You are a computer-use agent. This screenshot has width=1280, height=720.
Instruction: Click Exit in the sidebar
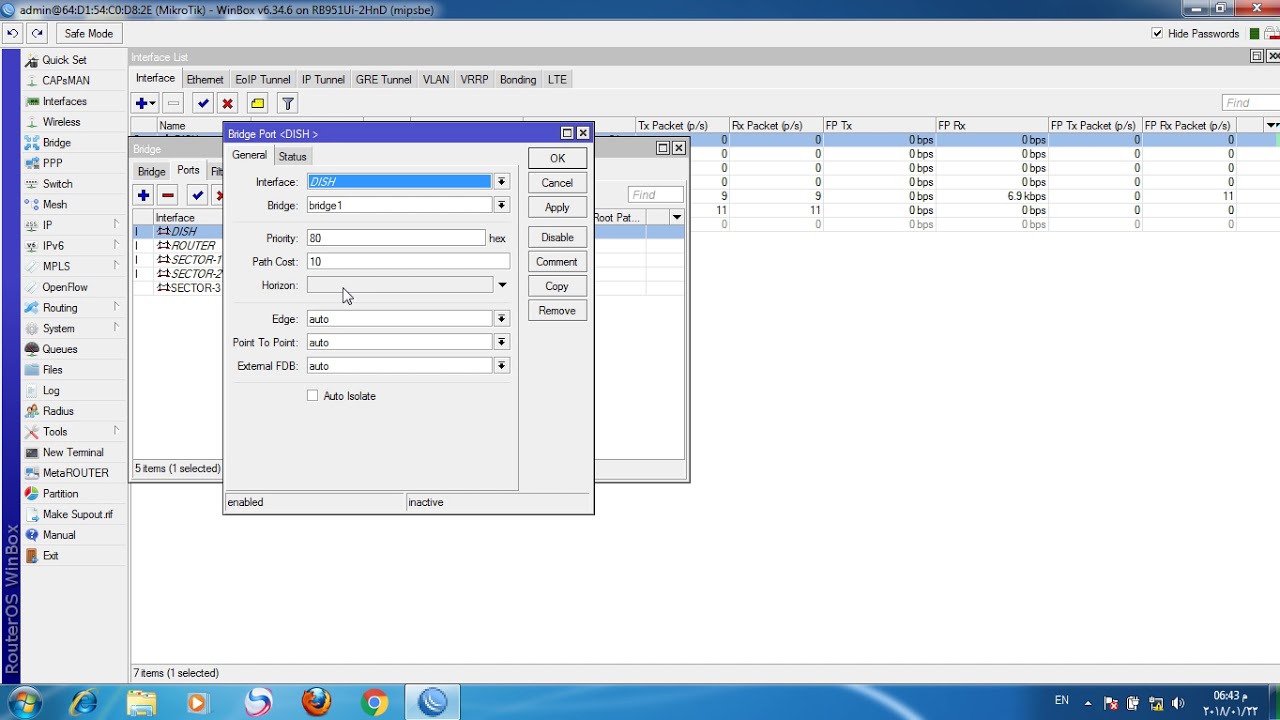point(50,556)
